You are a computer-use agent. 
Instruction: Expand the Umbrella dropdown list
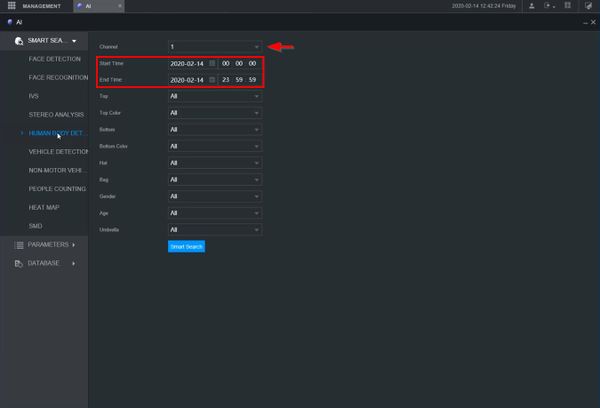coord(215,230)
